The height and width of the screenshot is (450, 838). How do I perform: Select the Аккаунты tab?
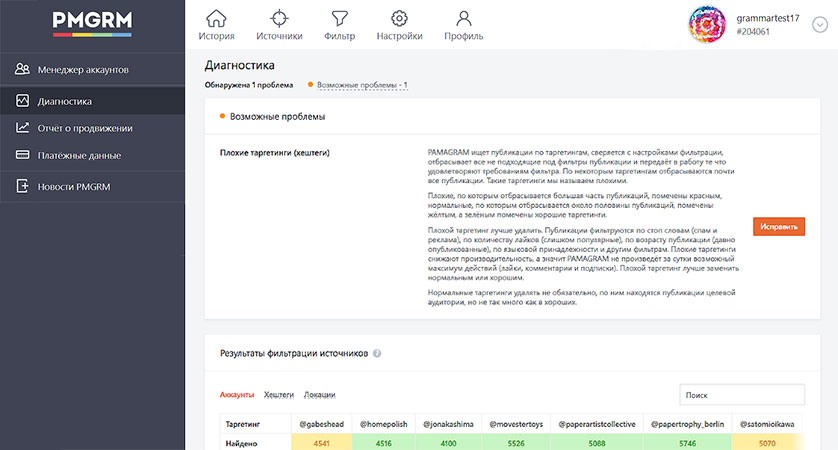(x=237, y=395)
